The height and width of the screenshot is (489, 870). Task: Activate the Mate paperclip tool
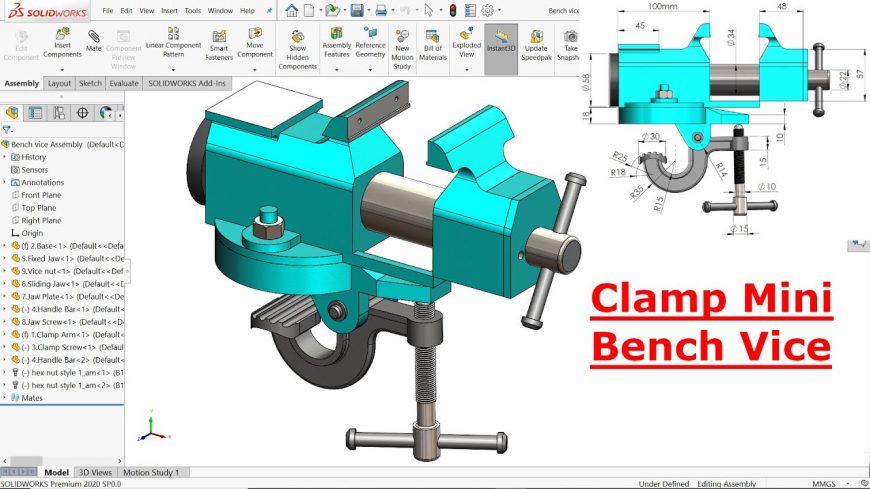pos(94,41)
